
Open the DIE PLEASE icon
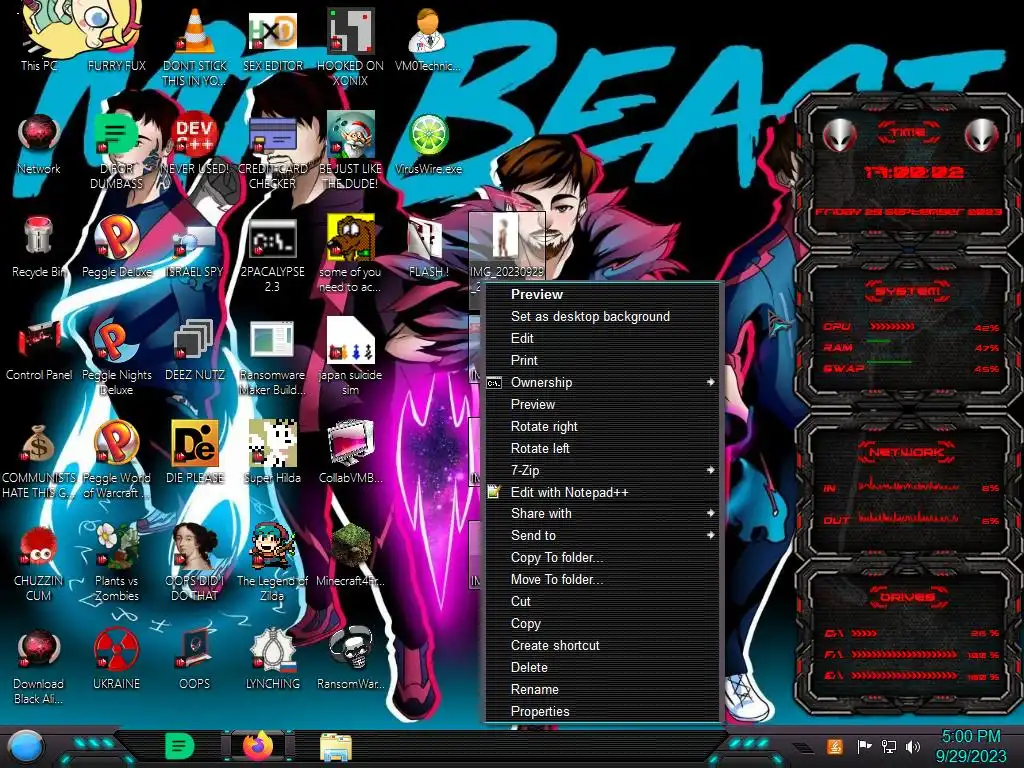pyautogui.click(x=195, y=452)
